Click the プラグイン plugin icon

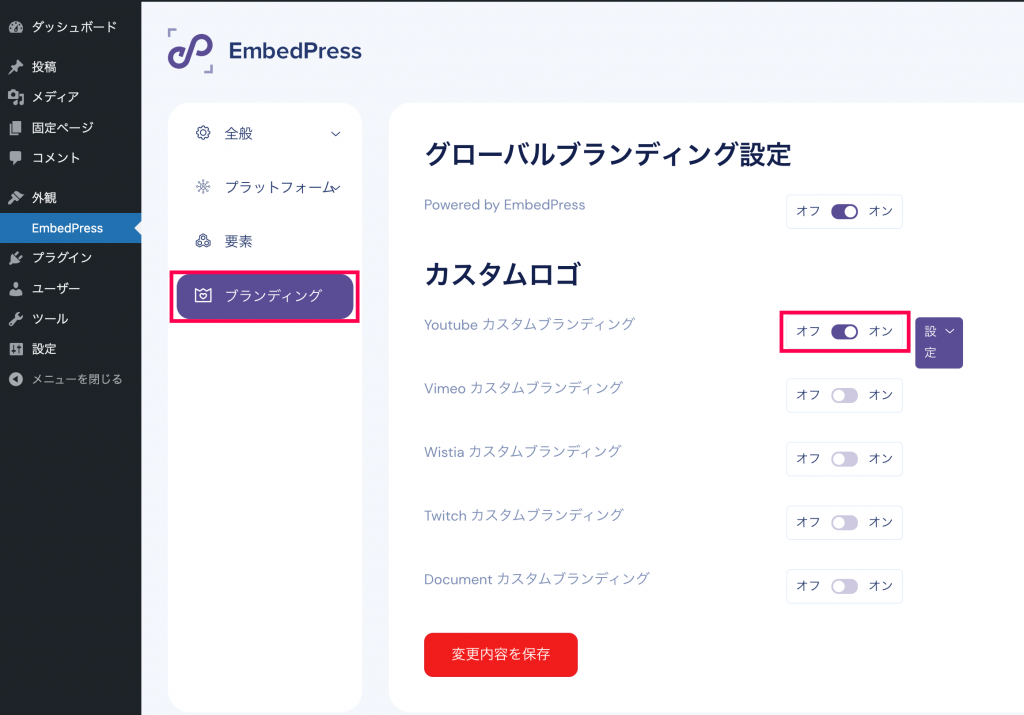[16, 258]
